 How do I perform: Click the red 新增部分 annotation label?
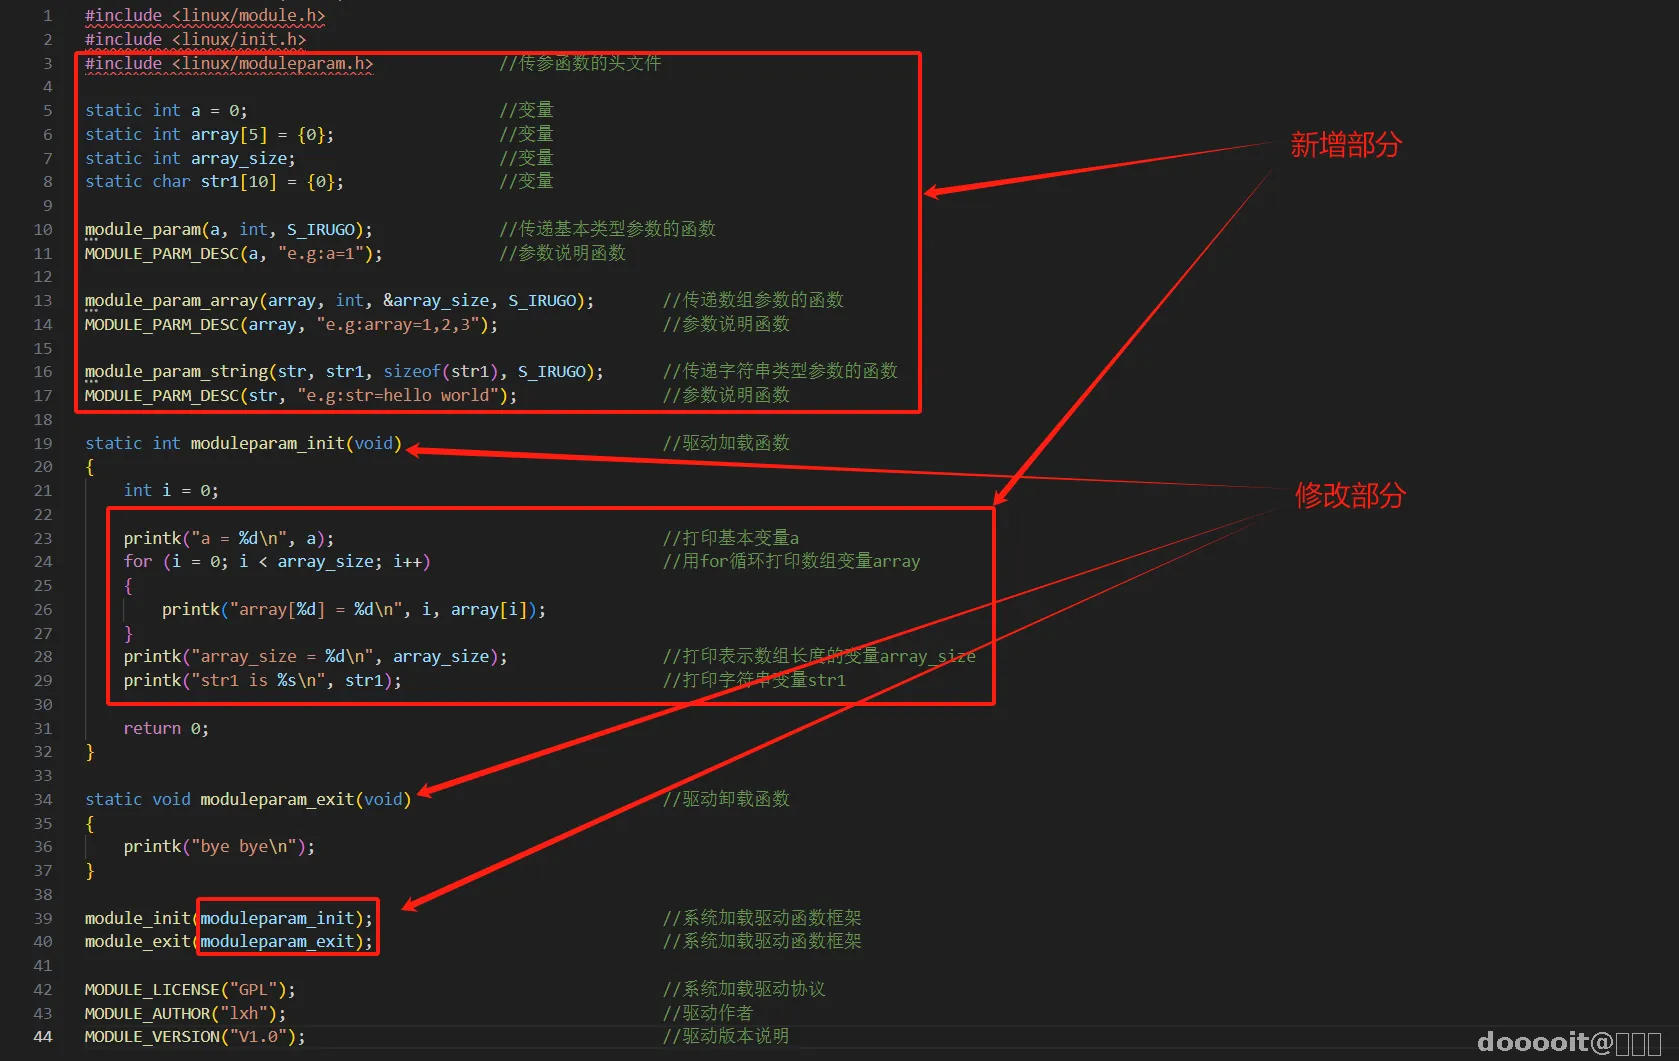(1346, 145)
